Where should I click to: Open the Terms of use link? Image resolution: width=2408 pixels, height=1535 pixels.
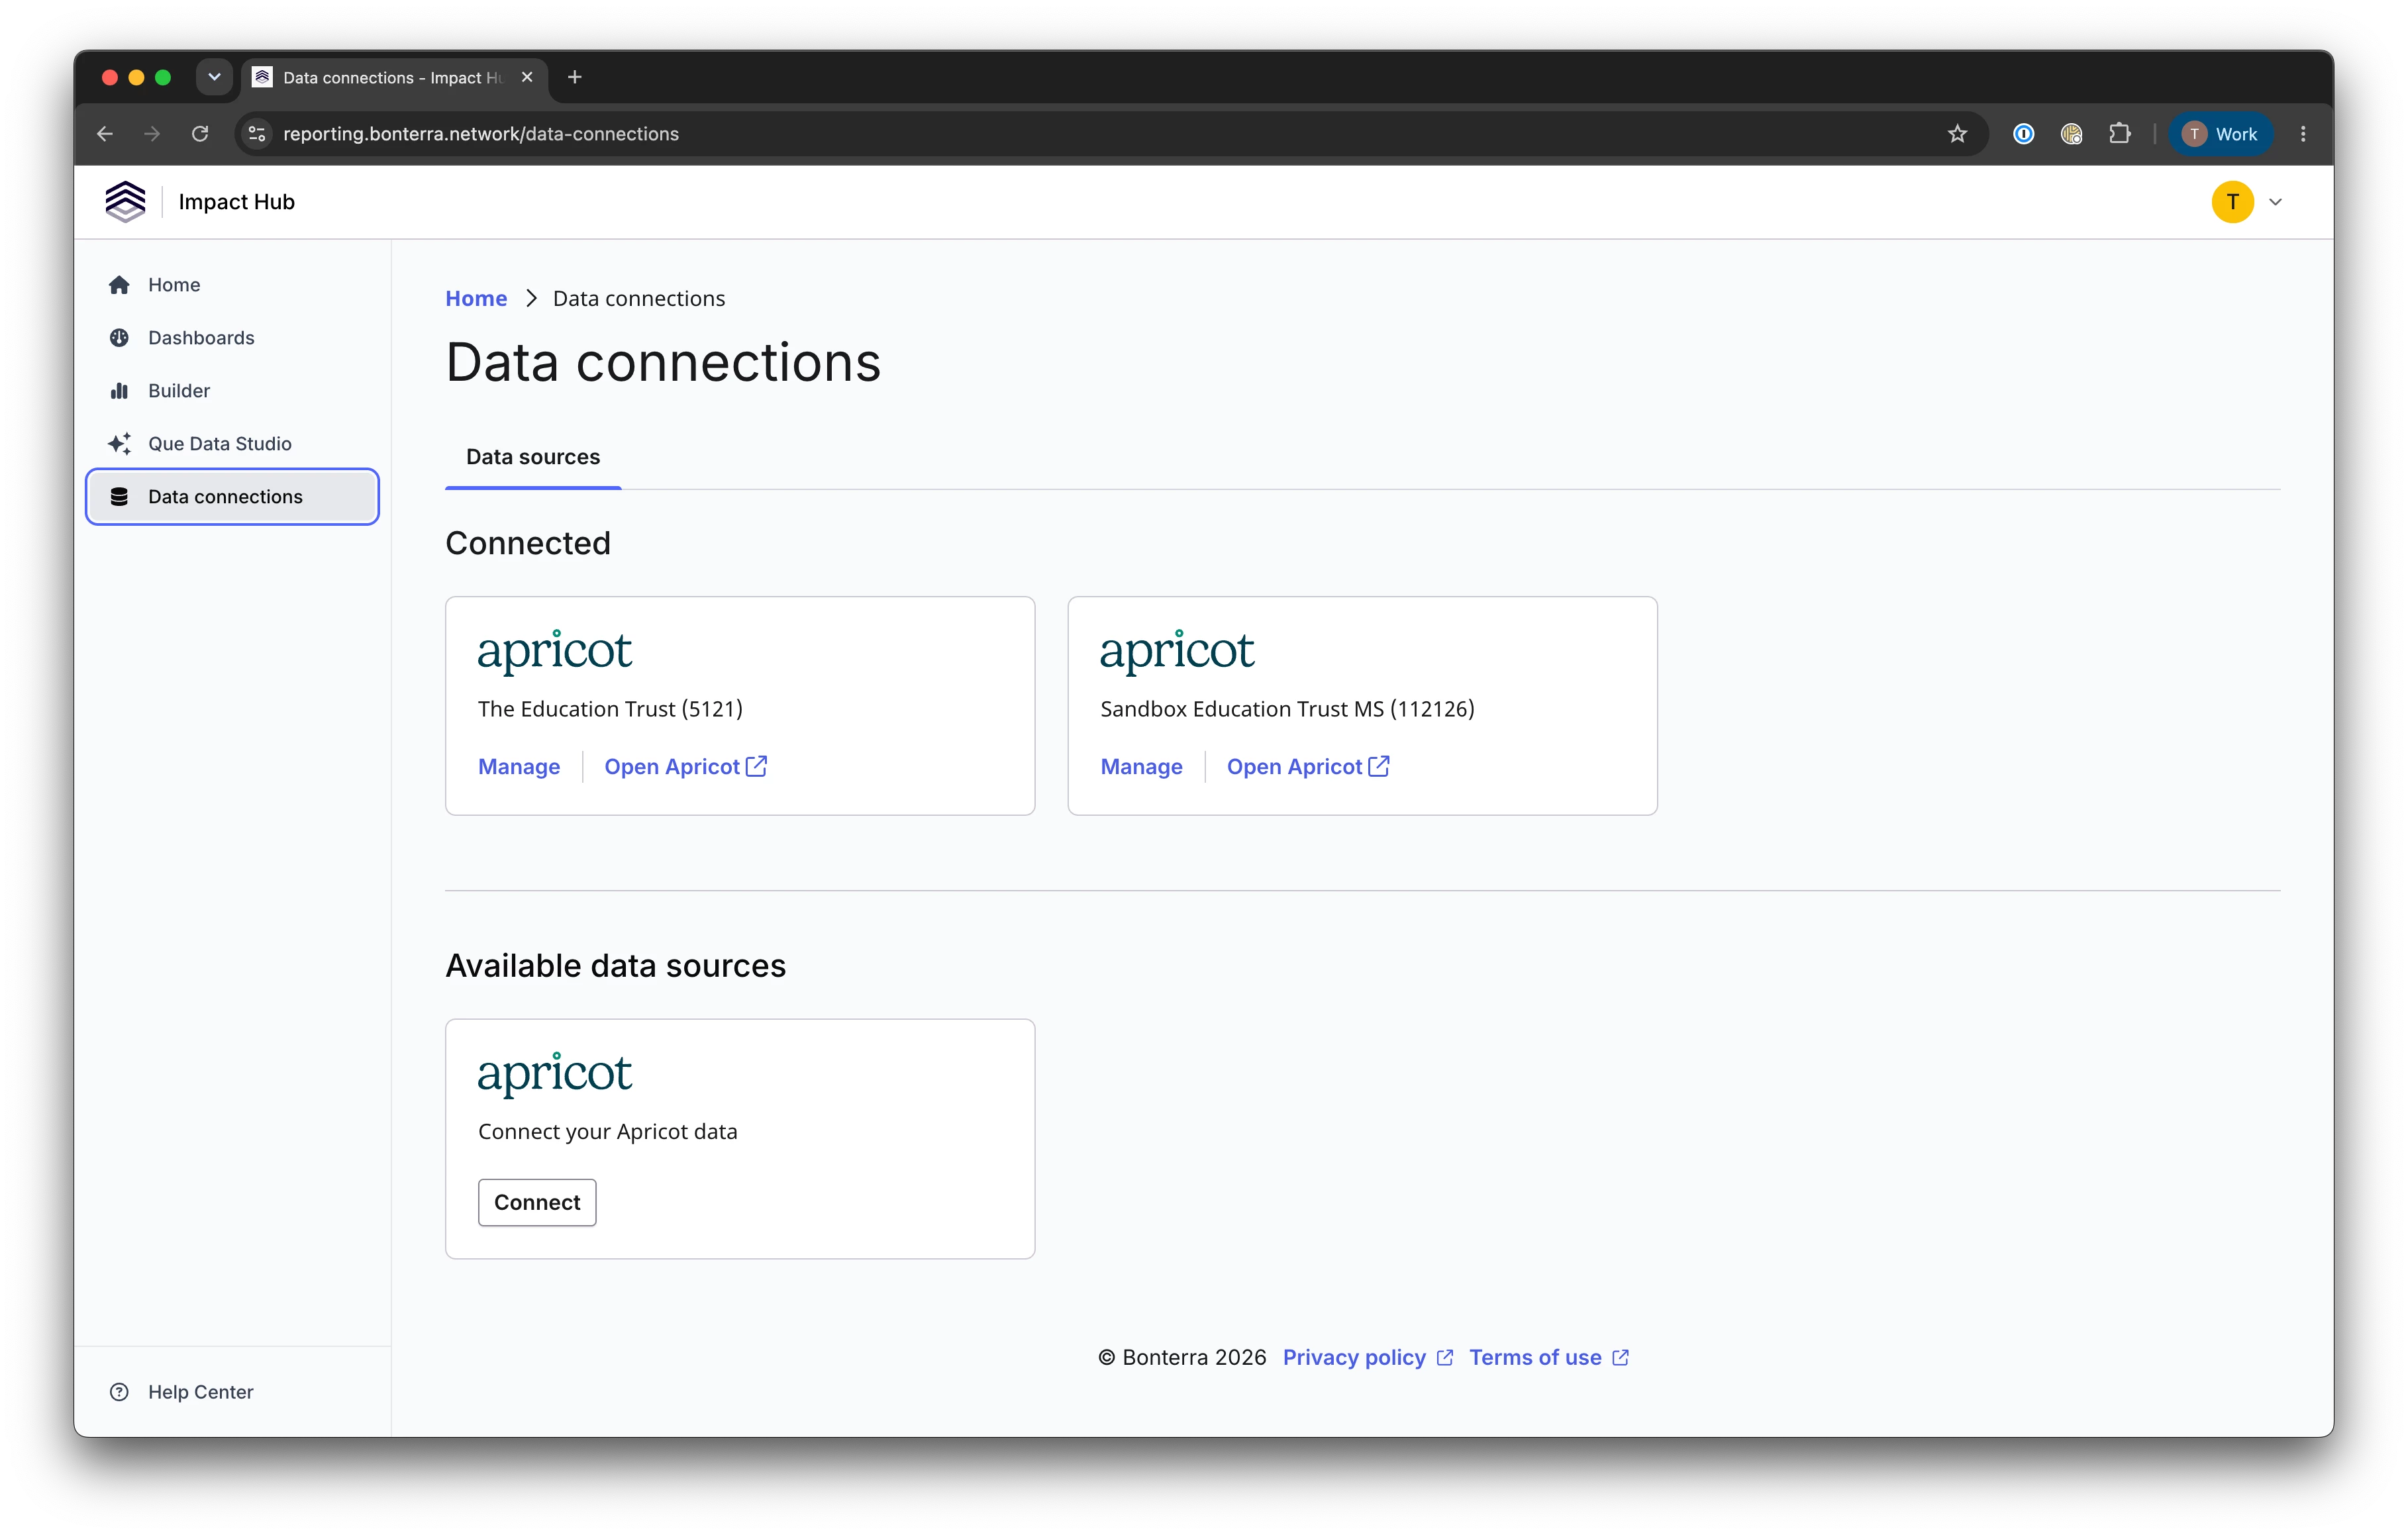tap(1549, 1358)
